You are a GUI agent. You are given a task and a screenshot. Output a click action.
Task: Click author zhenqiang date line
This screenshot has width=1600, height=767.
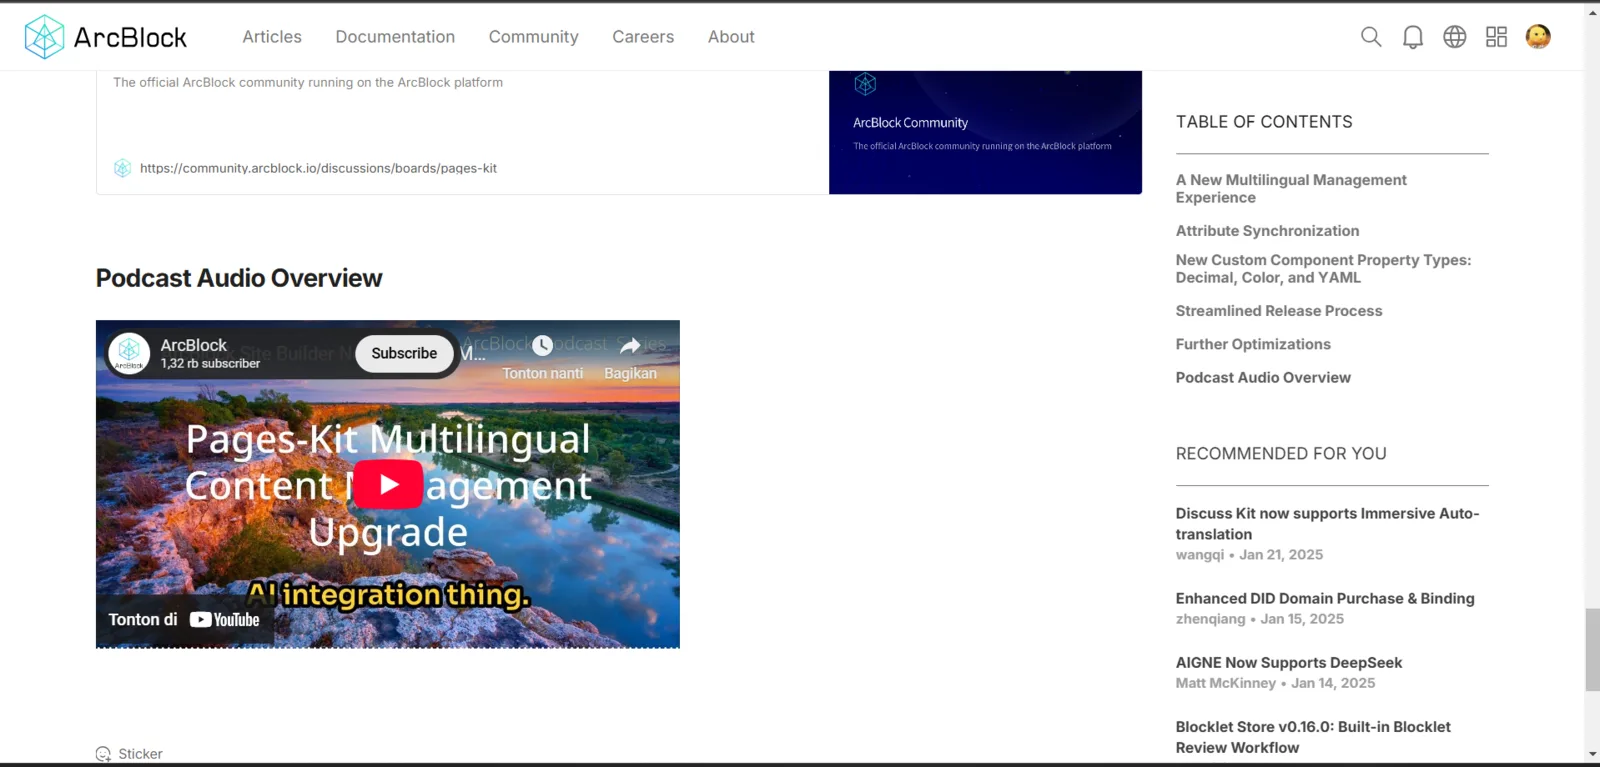tap(1260, 619)
